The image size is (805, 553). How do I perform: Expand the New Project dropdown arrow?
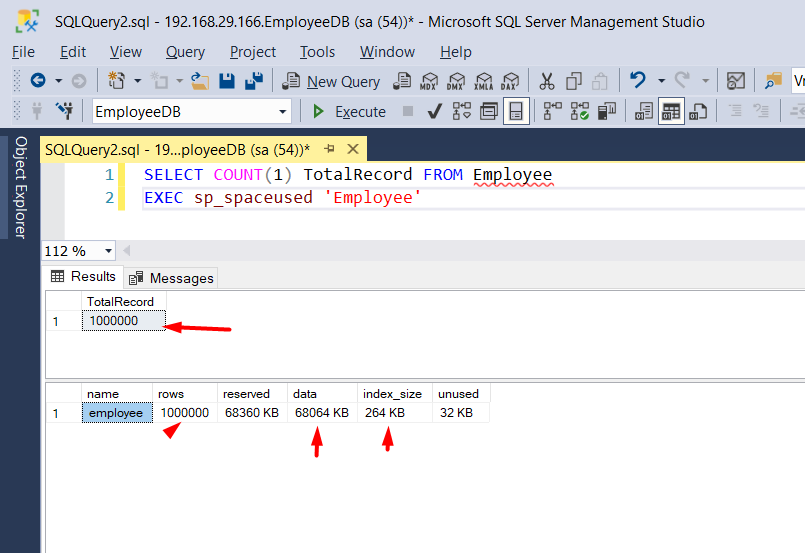(x=137, y=81)
